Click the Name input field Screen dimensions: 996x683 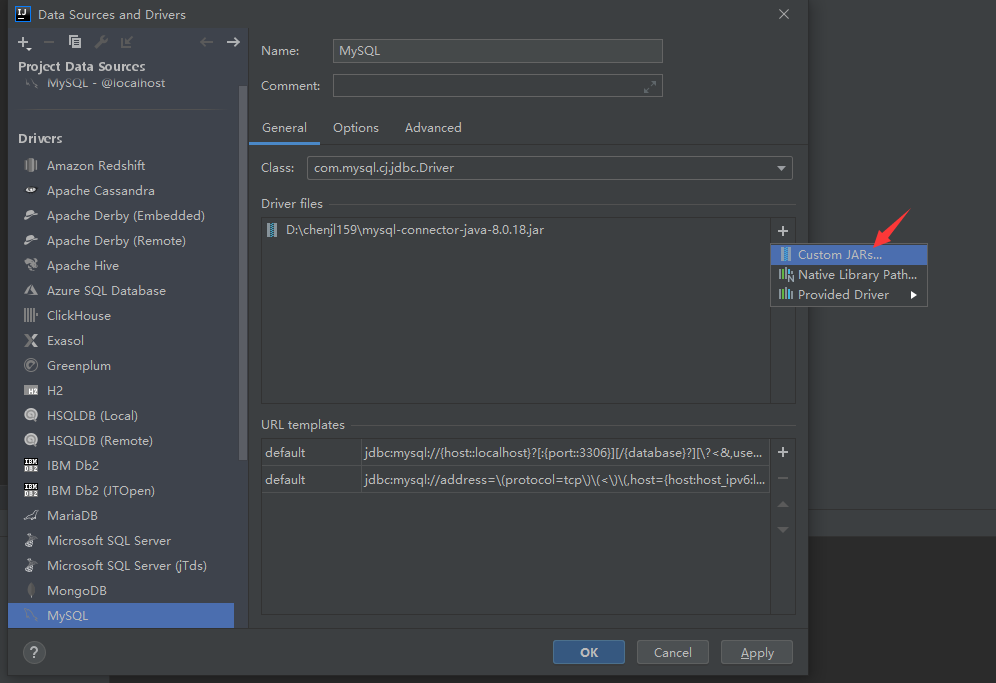(497, 51)
